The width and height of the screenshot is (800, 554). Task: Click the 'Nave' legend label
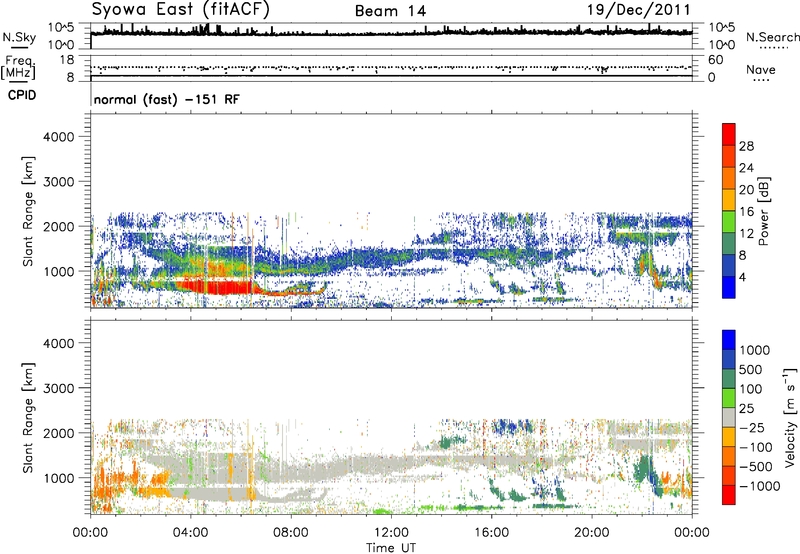click(x=760, y=69)
